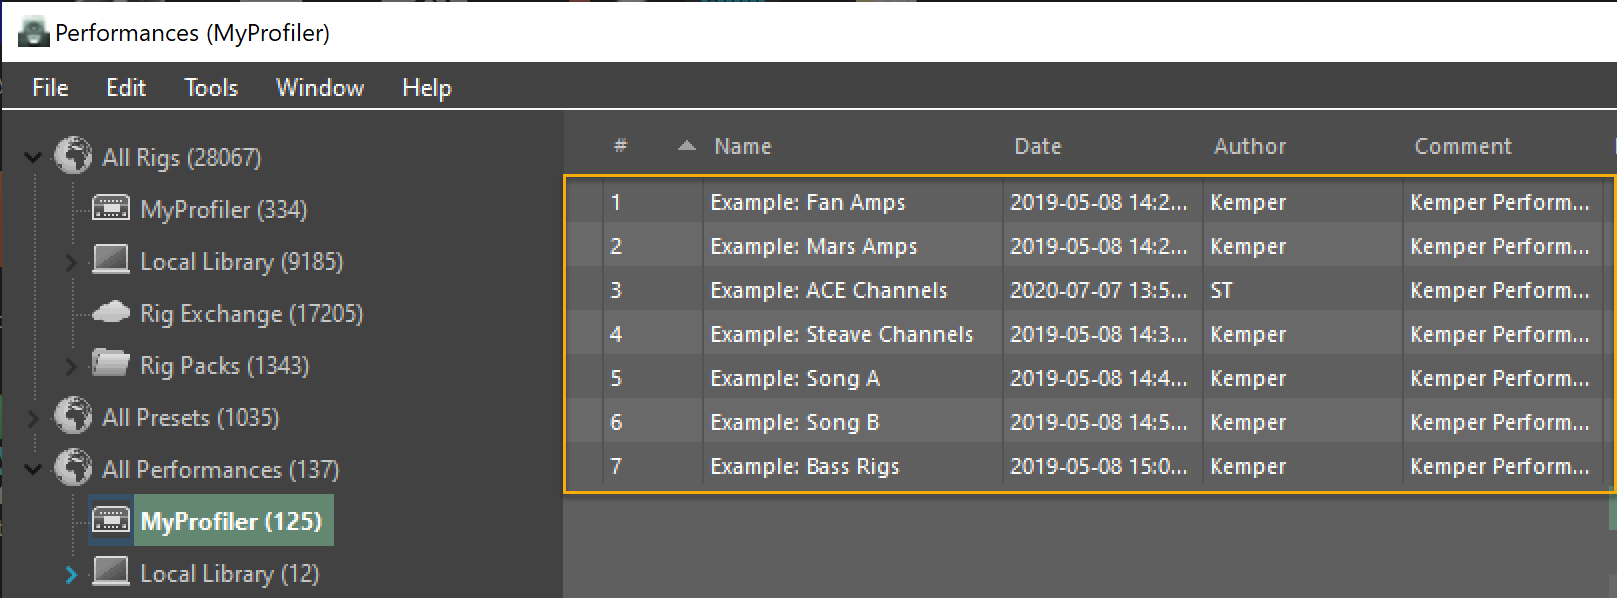Screen dimensions: 1617x598
Task: Collapse the All Performances tree node
Action: click(x=33, y=469)
